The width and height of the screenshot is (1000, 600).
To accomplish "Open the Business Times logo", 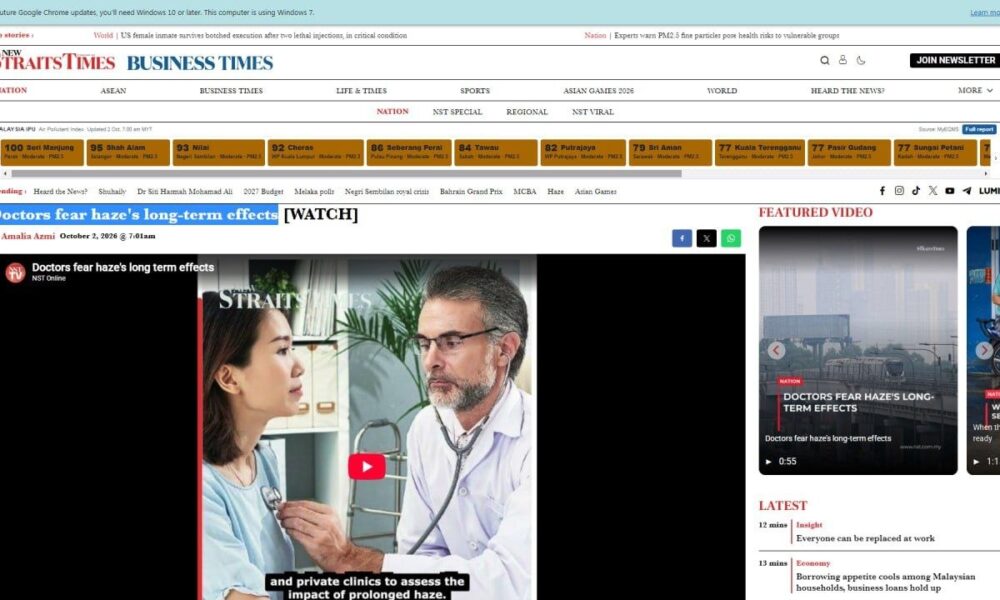I will (x=200, y=62).
